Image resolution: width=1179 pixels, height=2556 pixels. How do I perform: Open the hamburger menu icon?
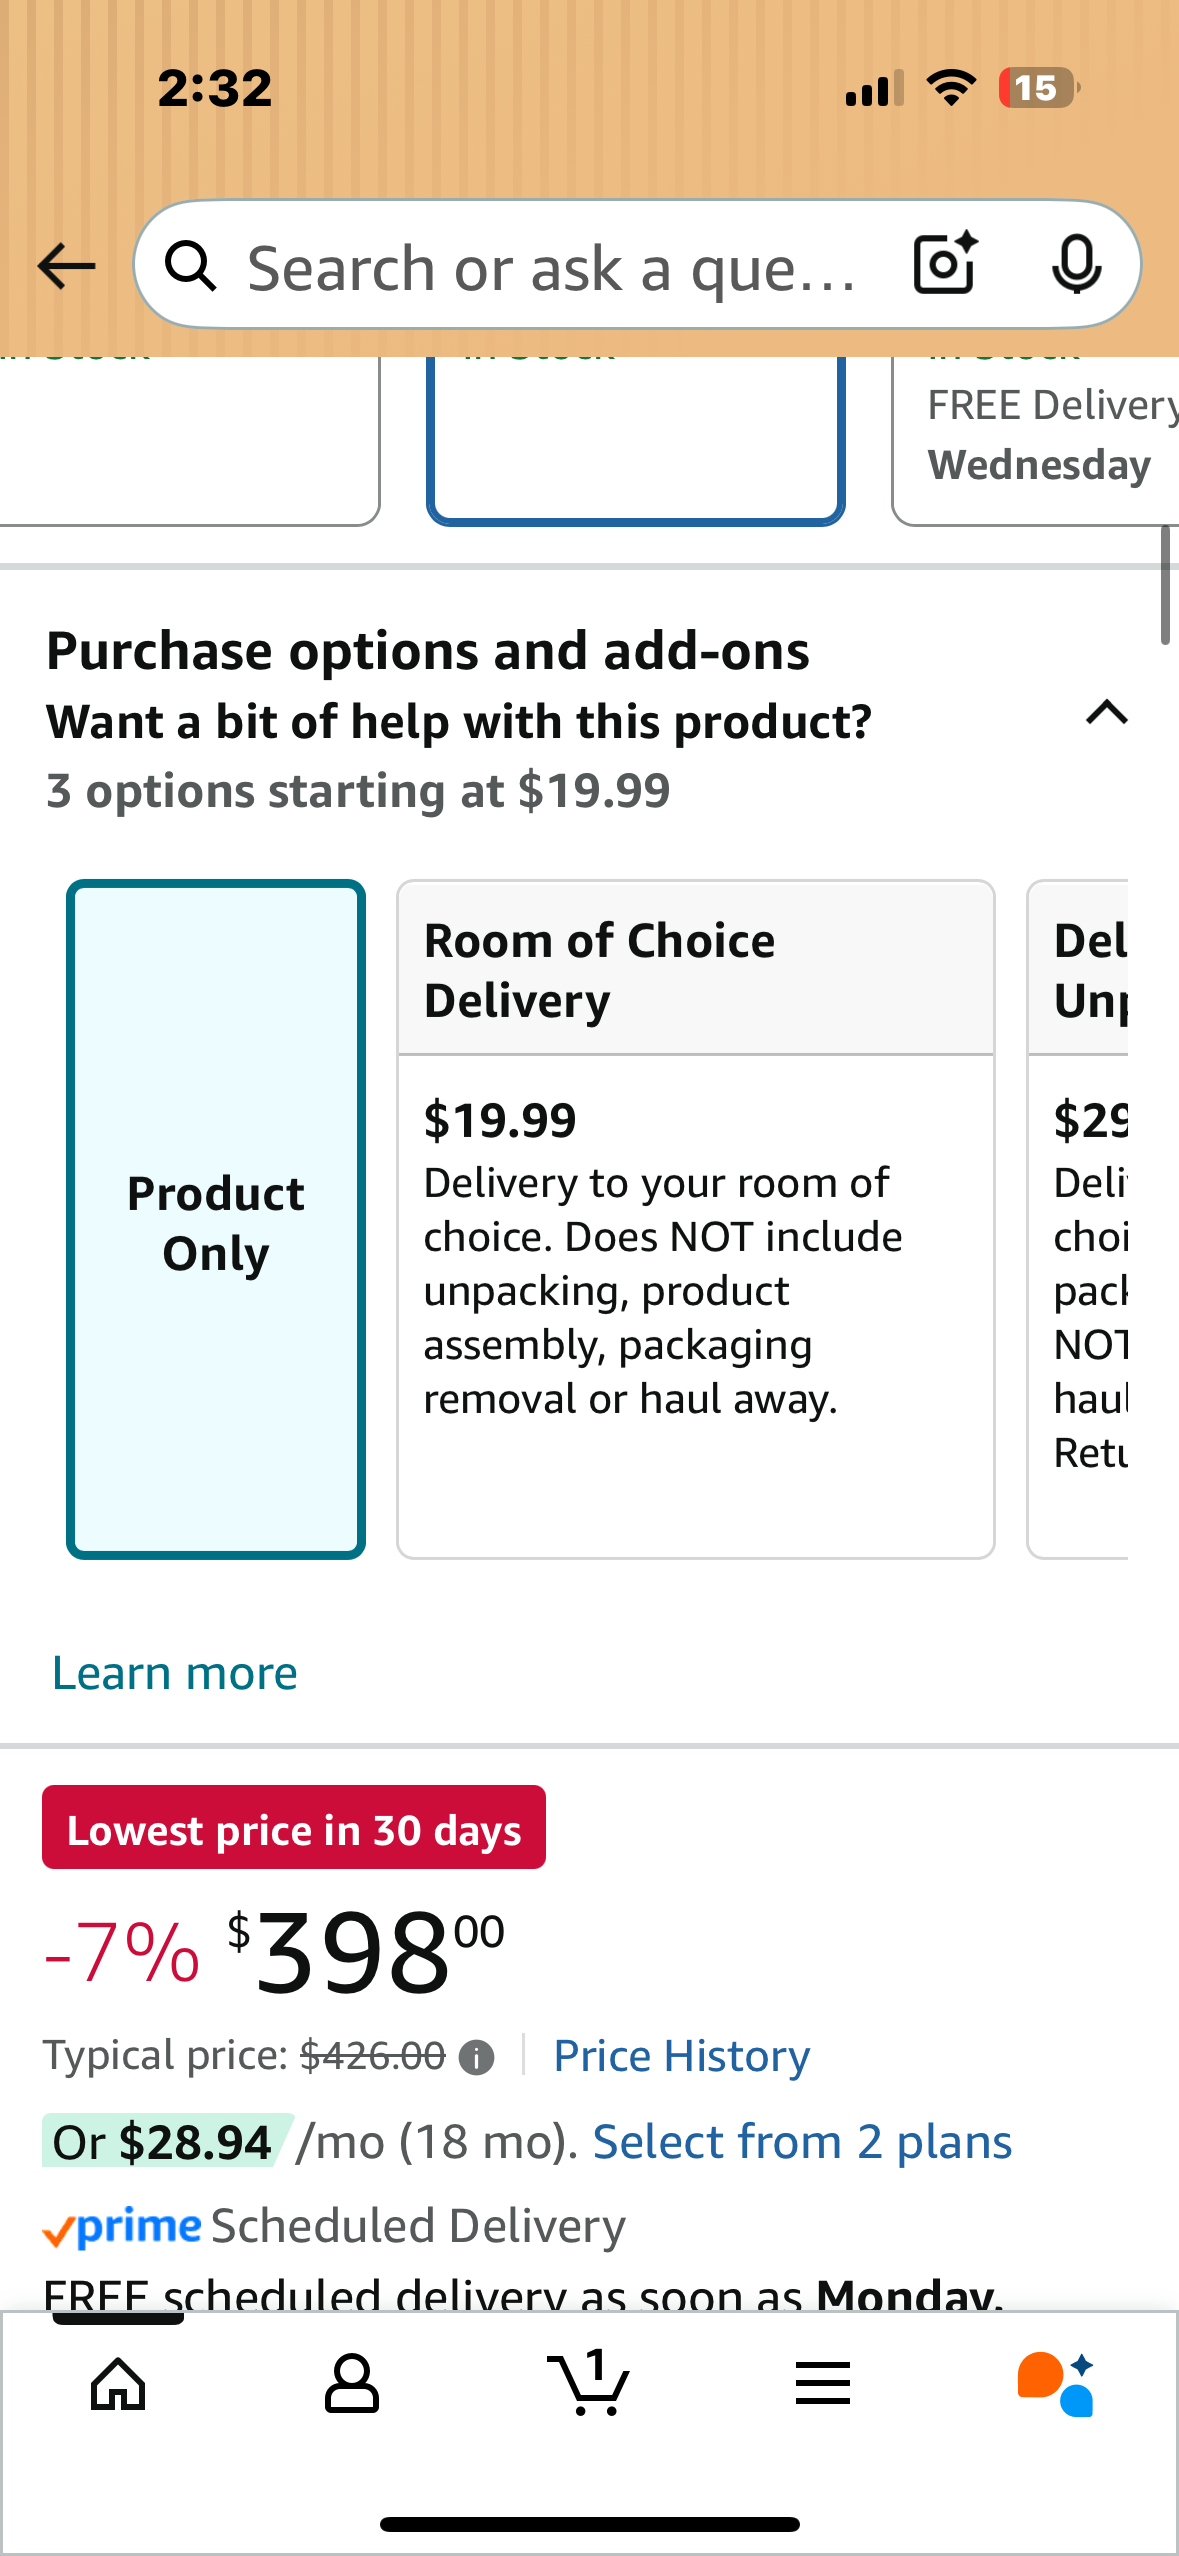[x=823, y=2384]
